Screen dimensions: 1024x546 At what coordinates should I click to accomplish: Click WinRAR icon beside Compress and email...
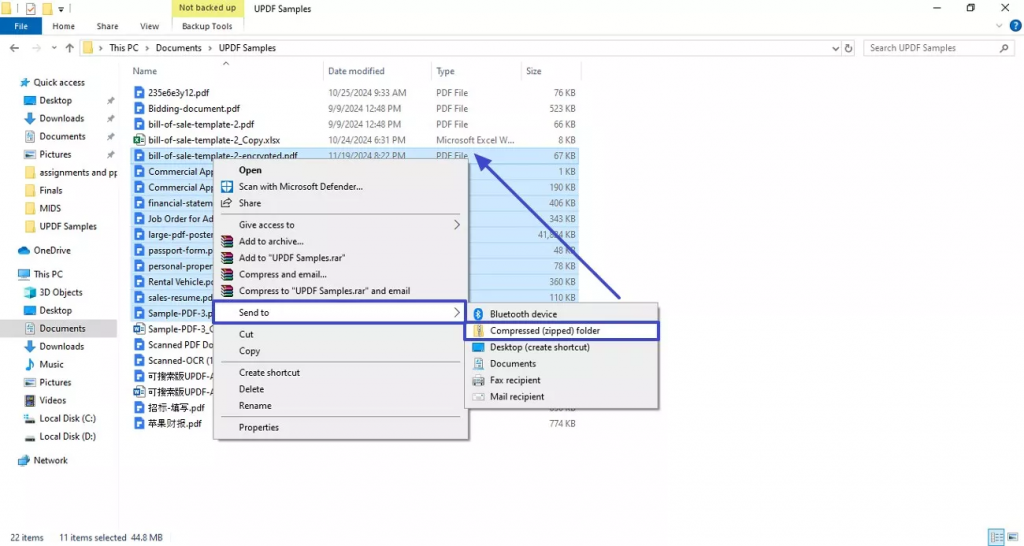coord(227,274)
